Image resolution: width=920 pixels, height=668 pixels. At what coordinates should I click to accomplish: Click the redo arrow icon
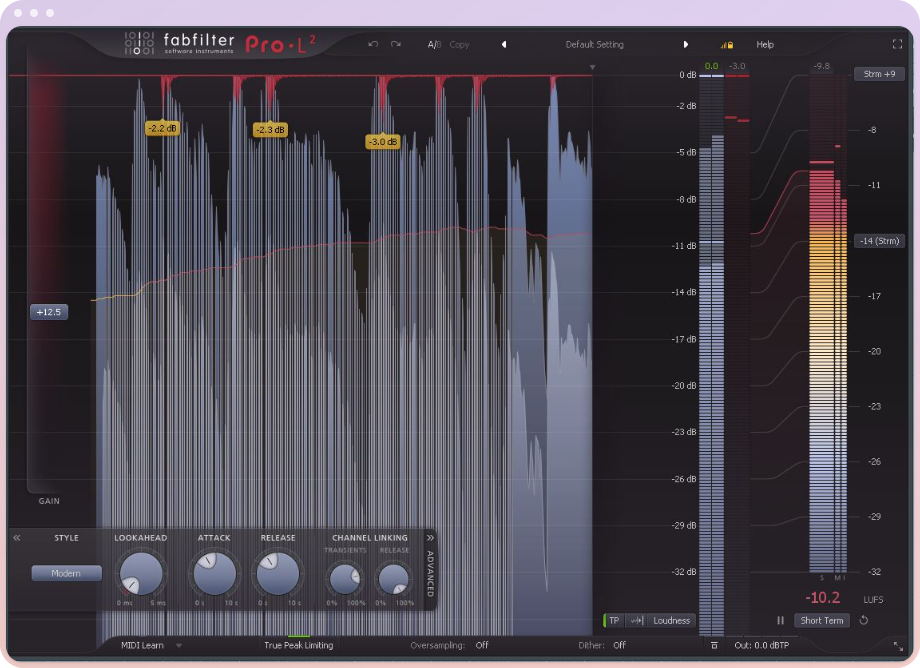click(x=396, y=44)
